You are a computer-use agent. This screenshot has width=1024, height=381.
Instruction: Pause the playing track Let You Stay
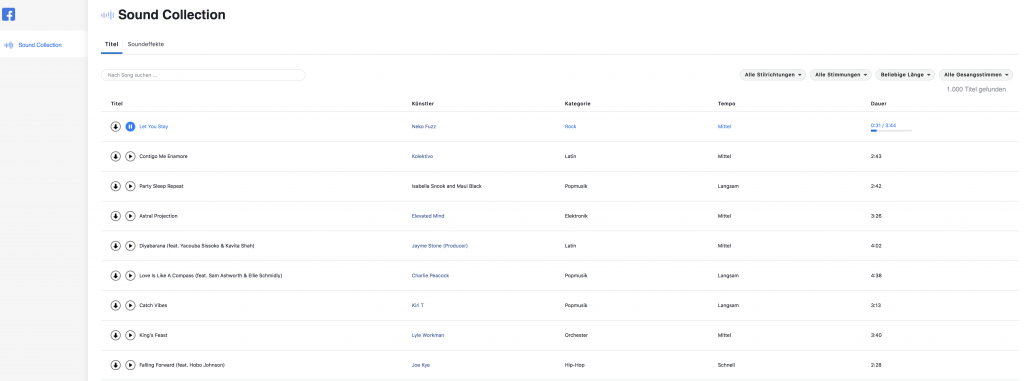(x=131, y=126)
